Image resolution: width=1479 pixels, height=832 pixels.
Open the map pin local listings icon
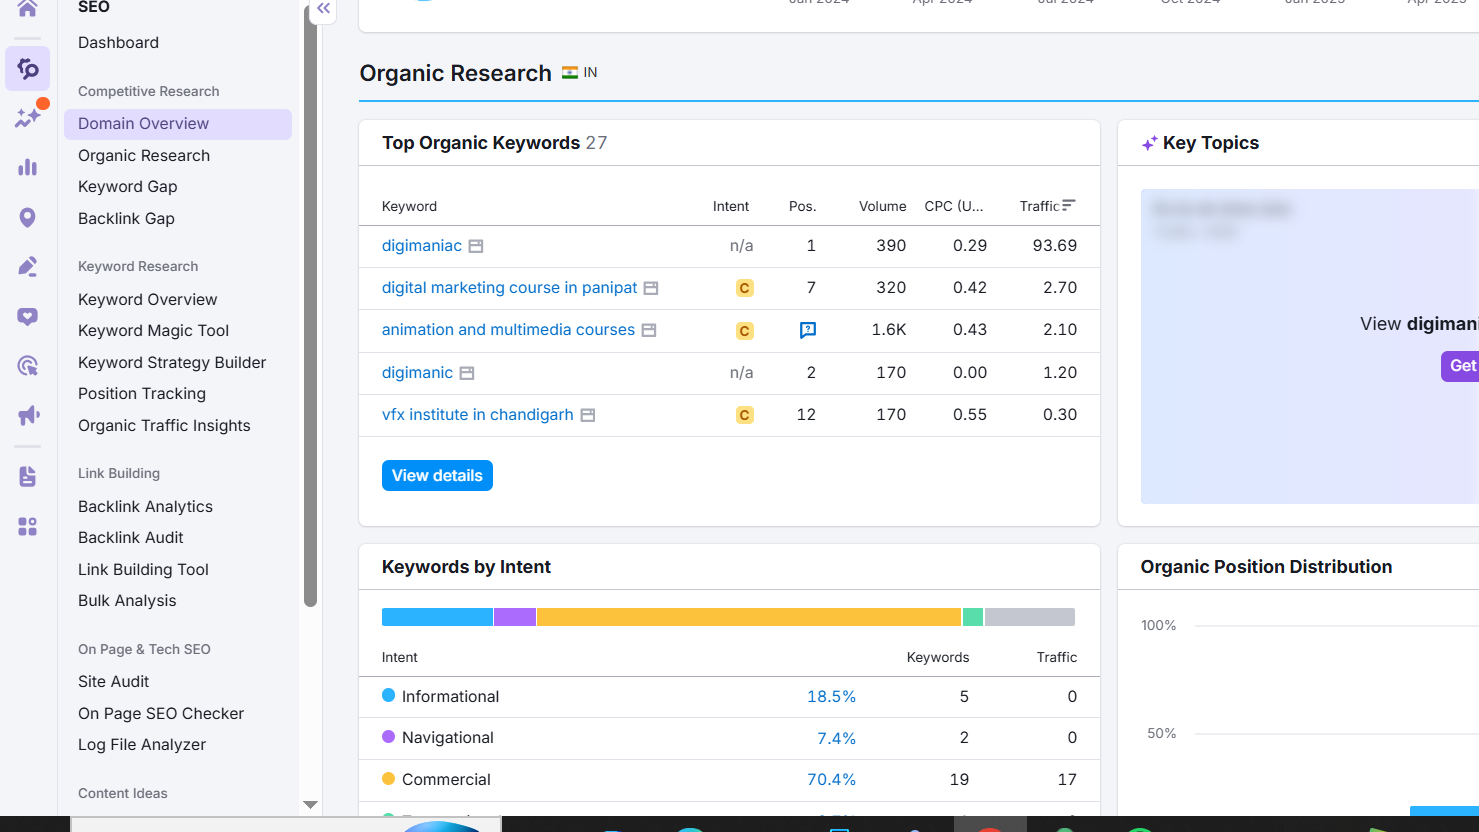click(27, 216)
